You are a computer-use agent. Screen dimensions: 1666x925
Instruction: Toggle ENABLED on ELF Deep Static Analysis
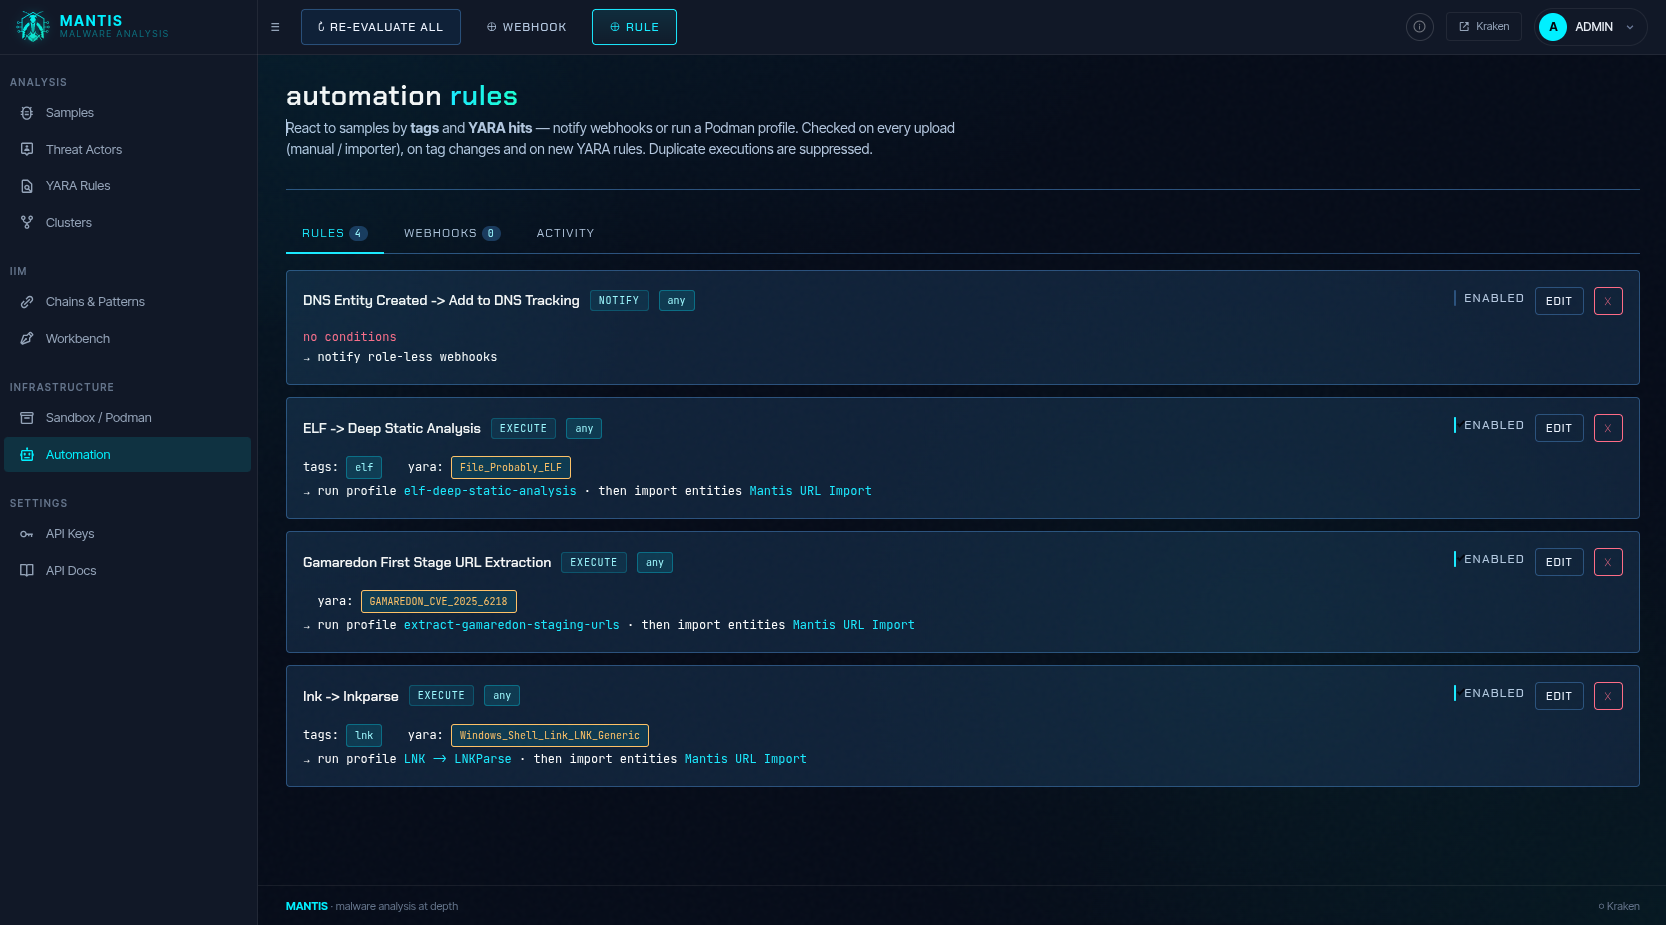pos(1489,425)
